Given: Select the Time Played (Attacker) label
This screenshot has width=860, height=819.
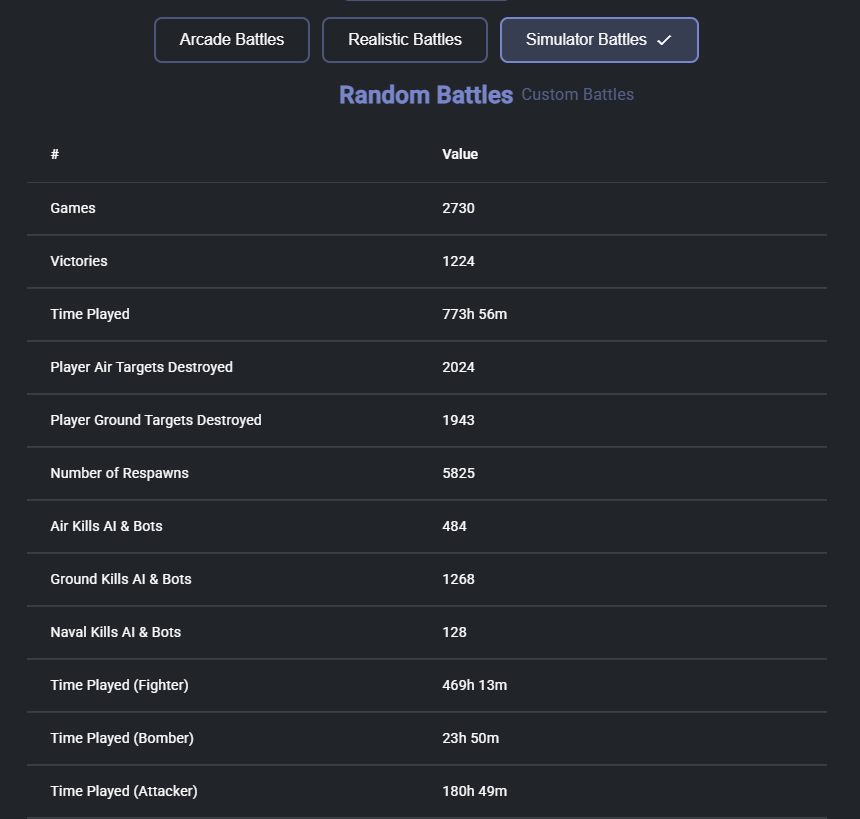Looking at the screenshot, I should (x=124, y=791).
